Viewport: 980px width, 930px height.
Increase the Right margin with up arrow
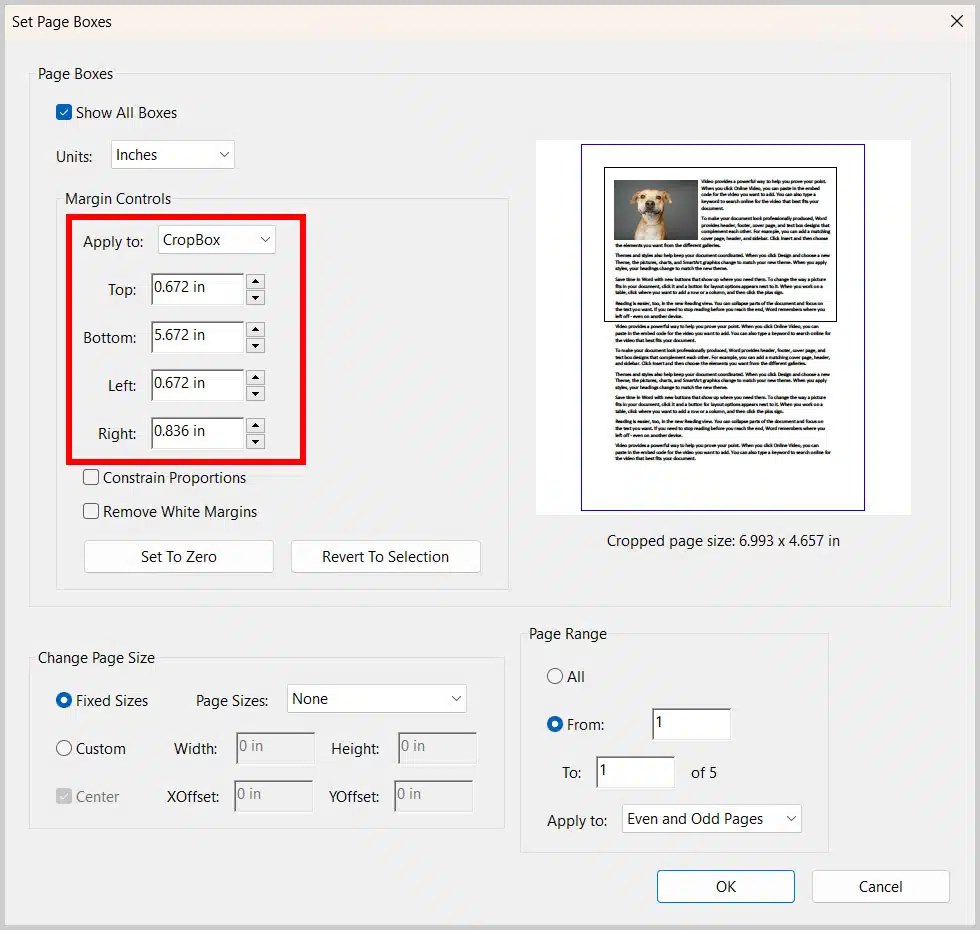pyautogui.click(x=255, y=426)
